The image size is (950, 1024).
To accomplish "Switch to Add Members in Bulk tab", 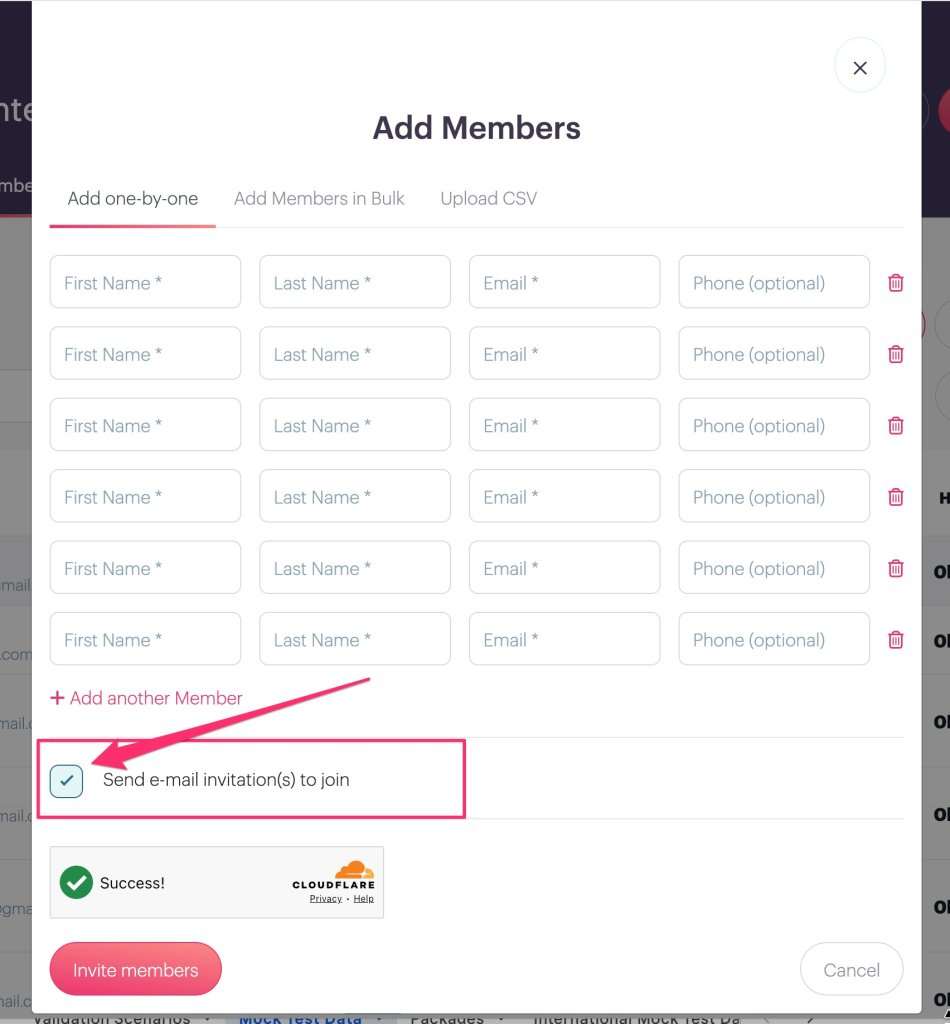I will pyautogui.click(x=319, y=199).
